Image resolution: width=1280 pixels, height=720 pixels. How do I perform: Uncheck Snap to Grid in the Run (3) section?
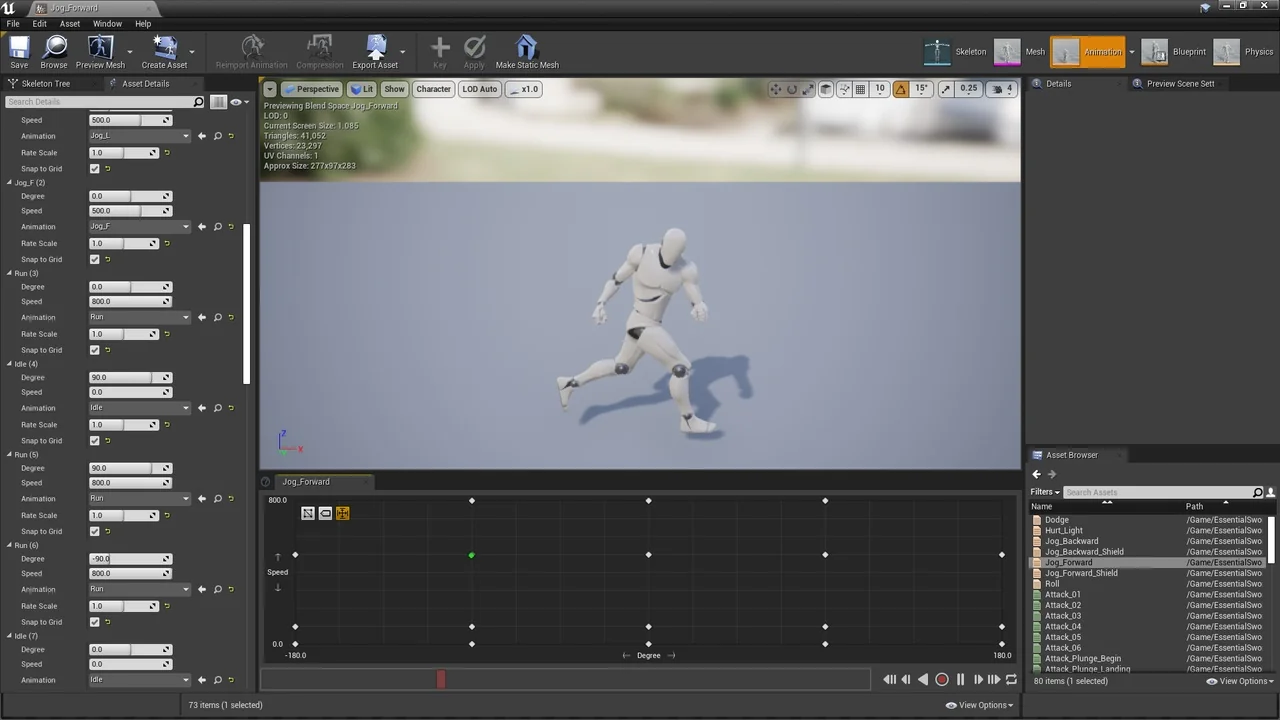coord(94,350)
